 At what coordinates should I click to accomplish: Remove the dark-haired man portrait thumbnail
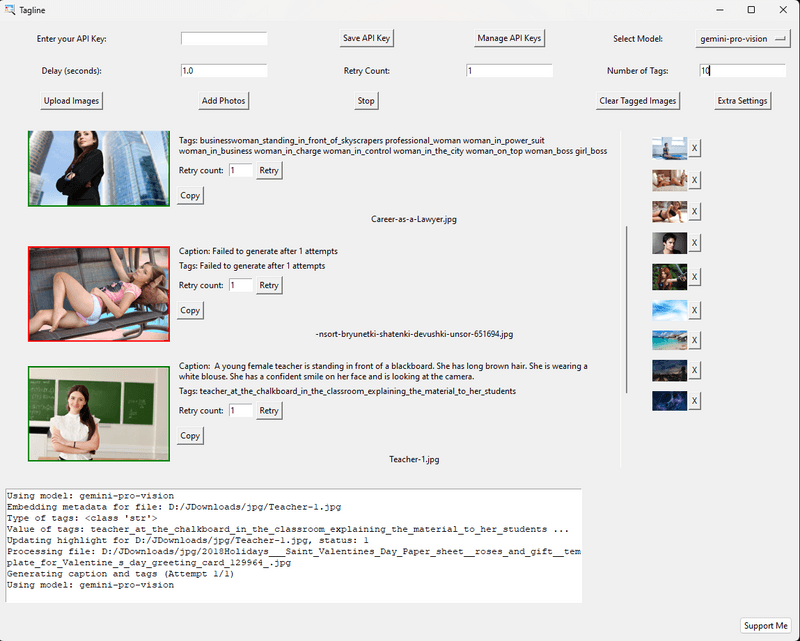(694, 243)
